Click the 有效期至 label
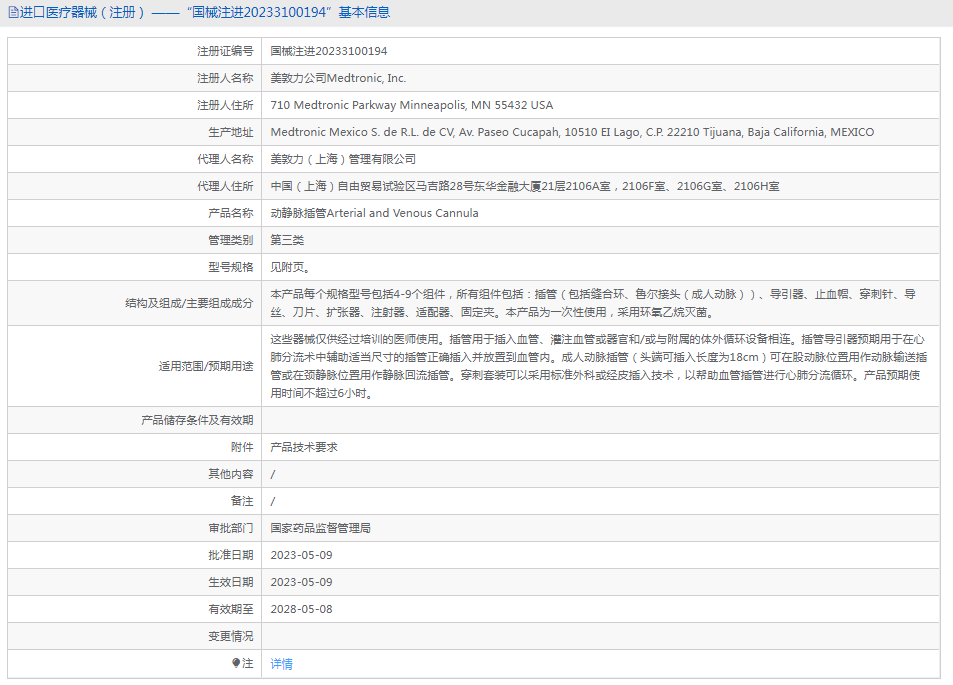Image resolution: width=953 pixels, height=685 pixels. 230,609
